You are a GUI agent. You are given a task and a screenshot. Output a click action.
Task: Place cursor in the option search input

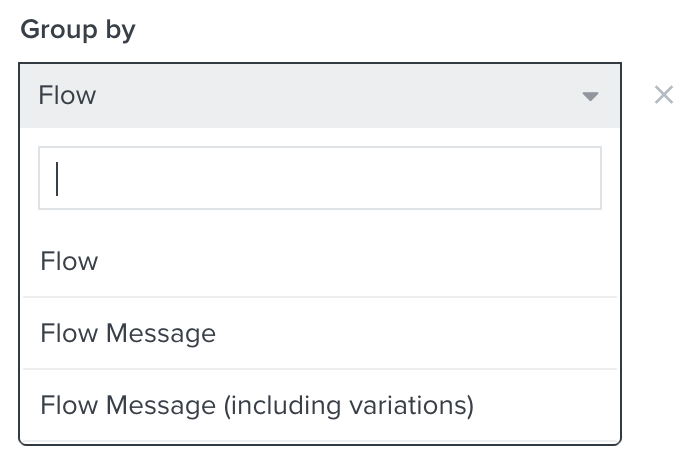click(320, 178)
